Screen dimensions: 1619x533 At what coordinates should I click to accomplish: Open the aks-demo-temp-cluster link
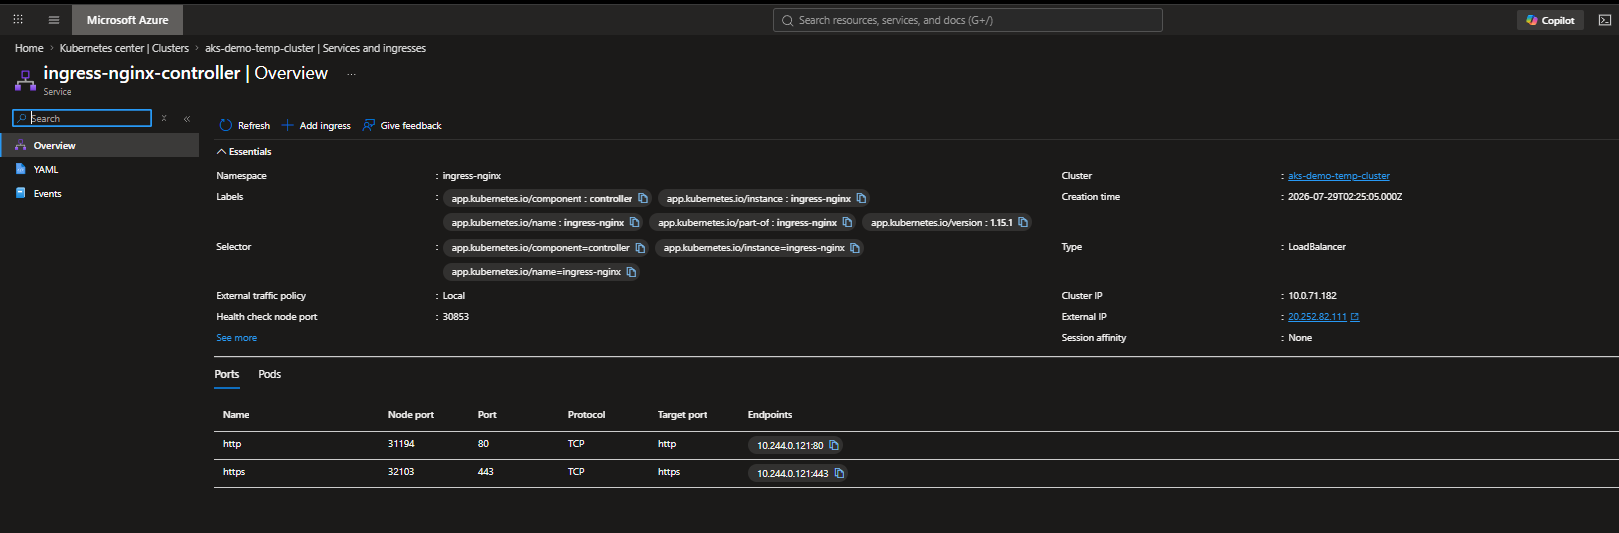[x=1339, y=176]
